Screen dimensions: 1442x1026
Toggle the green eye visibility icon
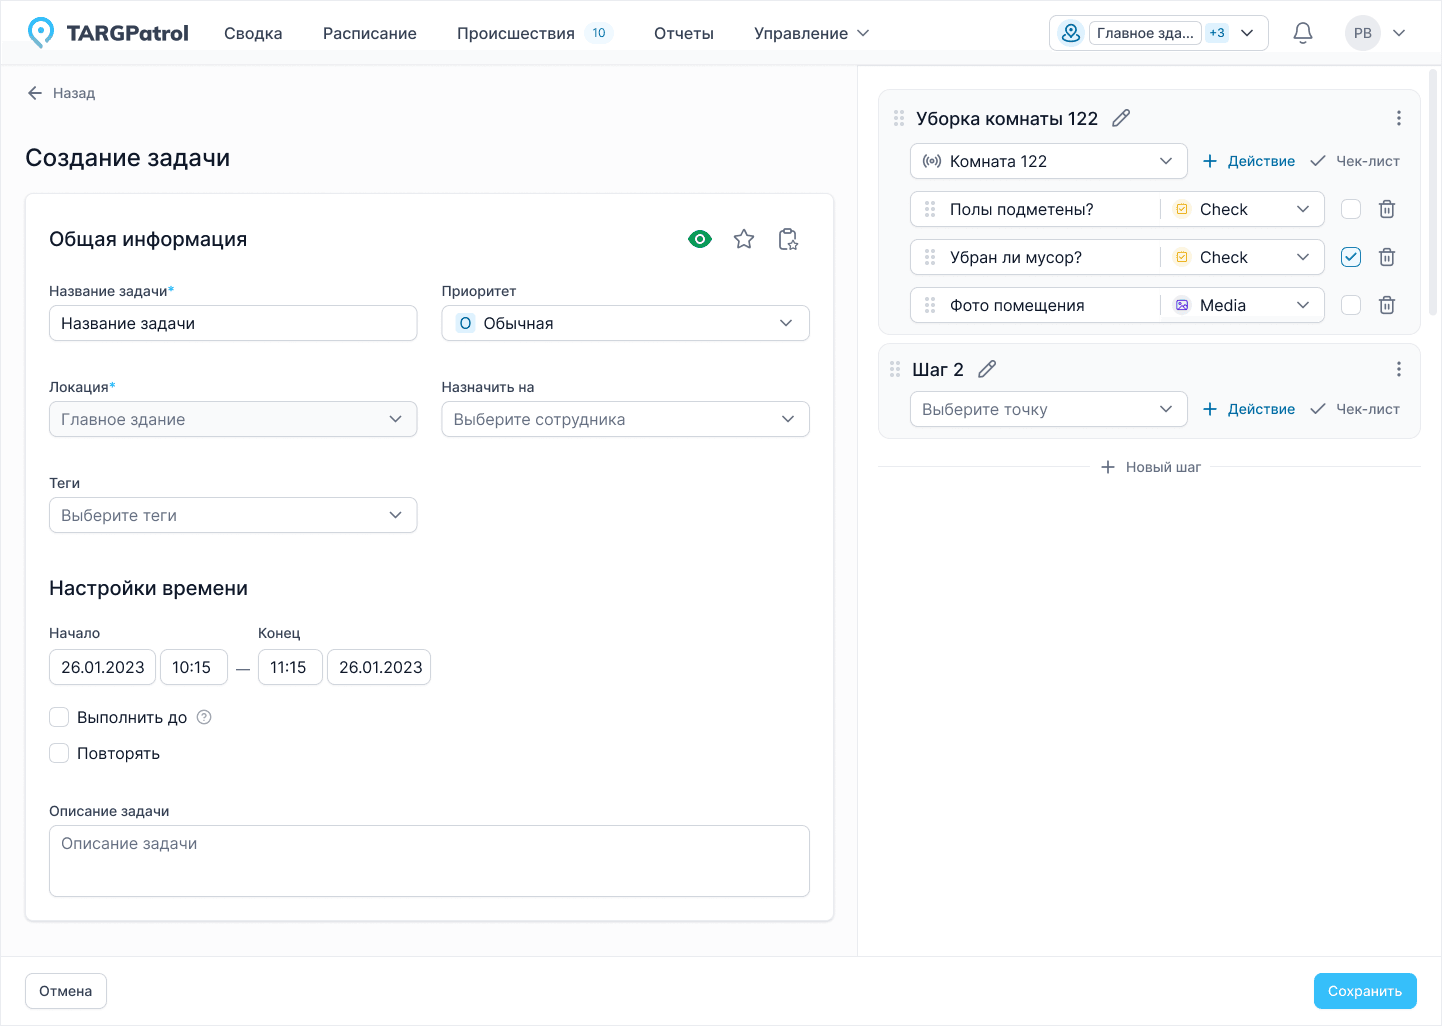coord(700,239)
